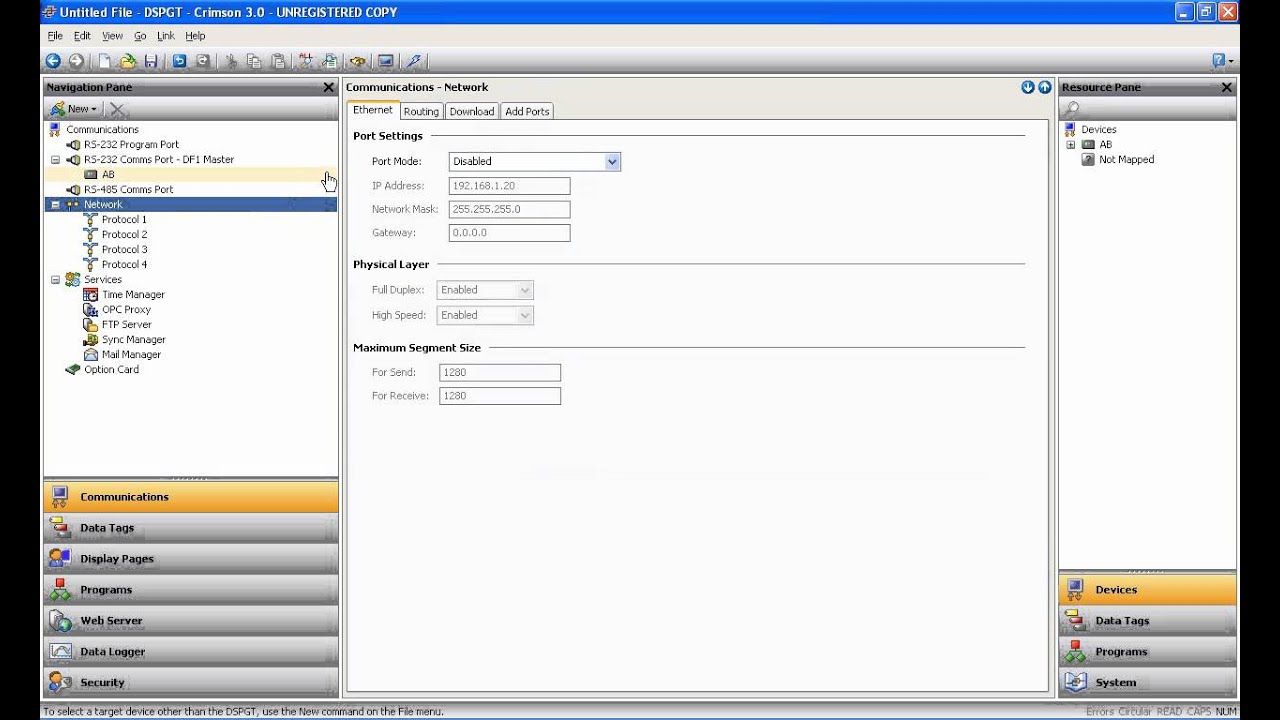Open the High Speed dropdown
Screen dimensions: 1280x720
click(525, 315)
